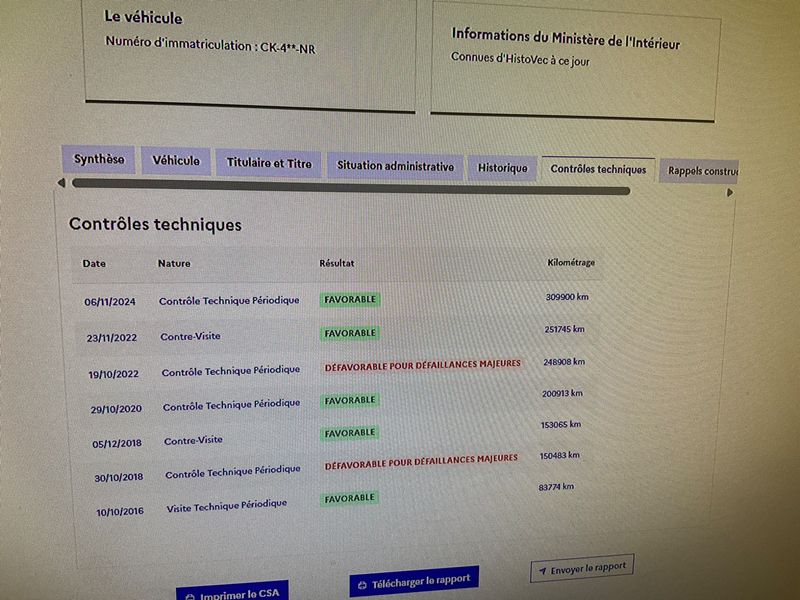800x600 pixels.
Task: Click the Informations du Ministère de l'Intérieur heading
Action: tap(566, 39)
